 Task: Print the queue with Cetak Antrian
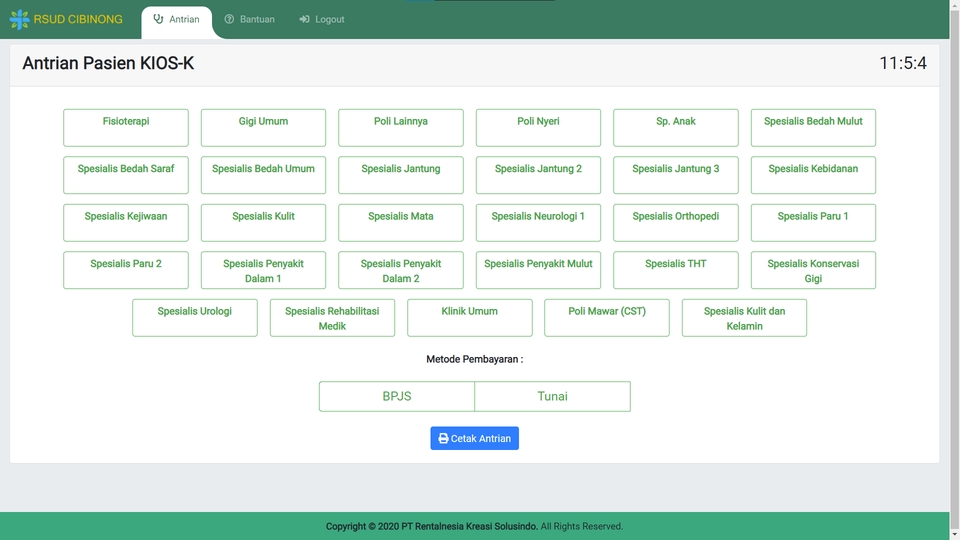[x=474, y=438]
